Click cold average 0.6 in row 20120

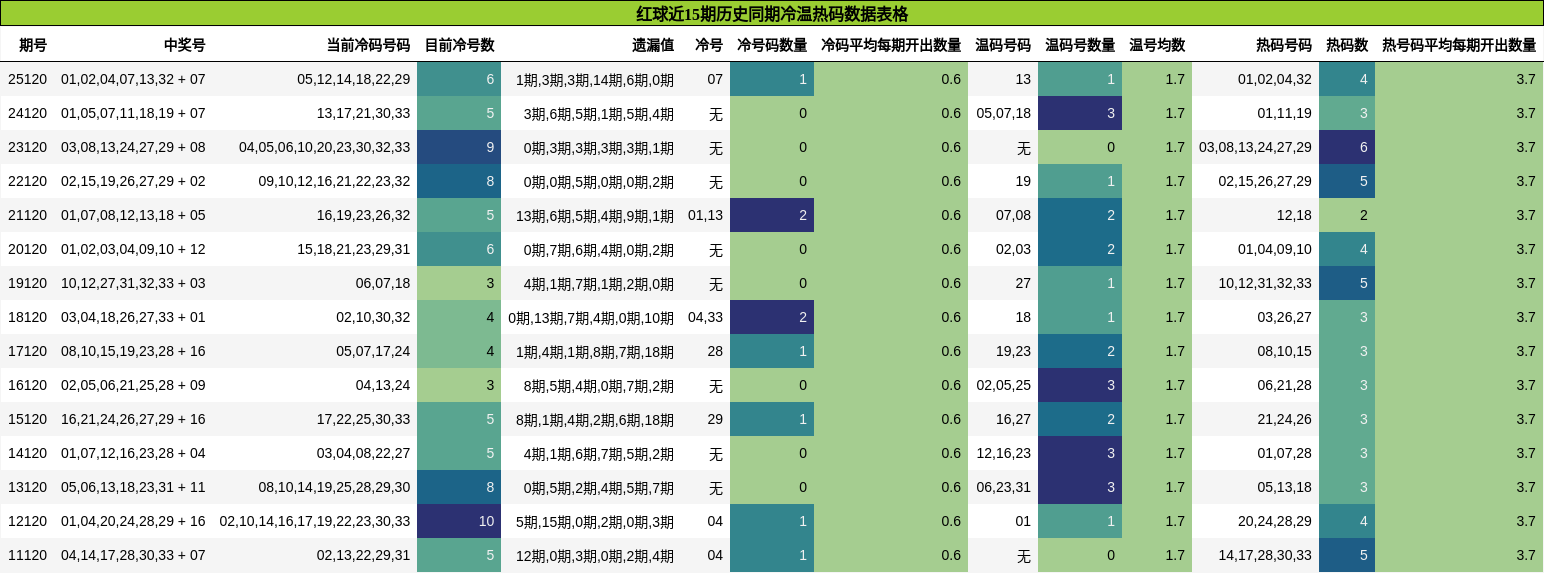pos(891,249)
